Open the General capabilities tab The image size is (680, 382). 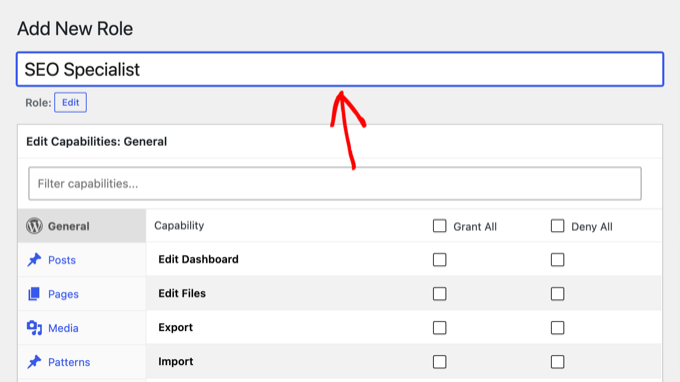pos(82,226)
